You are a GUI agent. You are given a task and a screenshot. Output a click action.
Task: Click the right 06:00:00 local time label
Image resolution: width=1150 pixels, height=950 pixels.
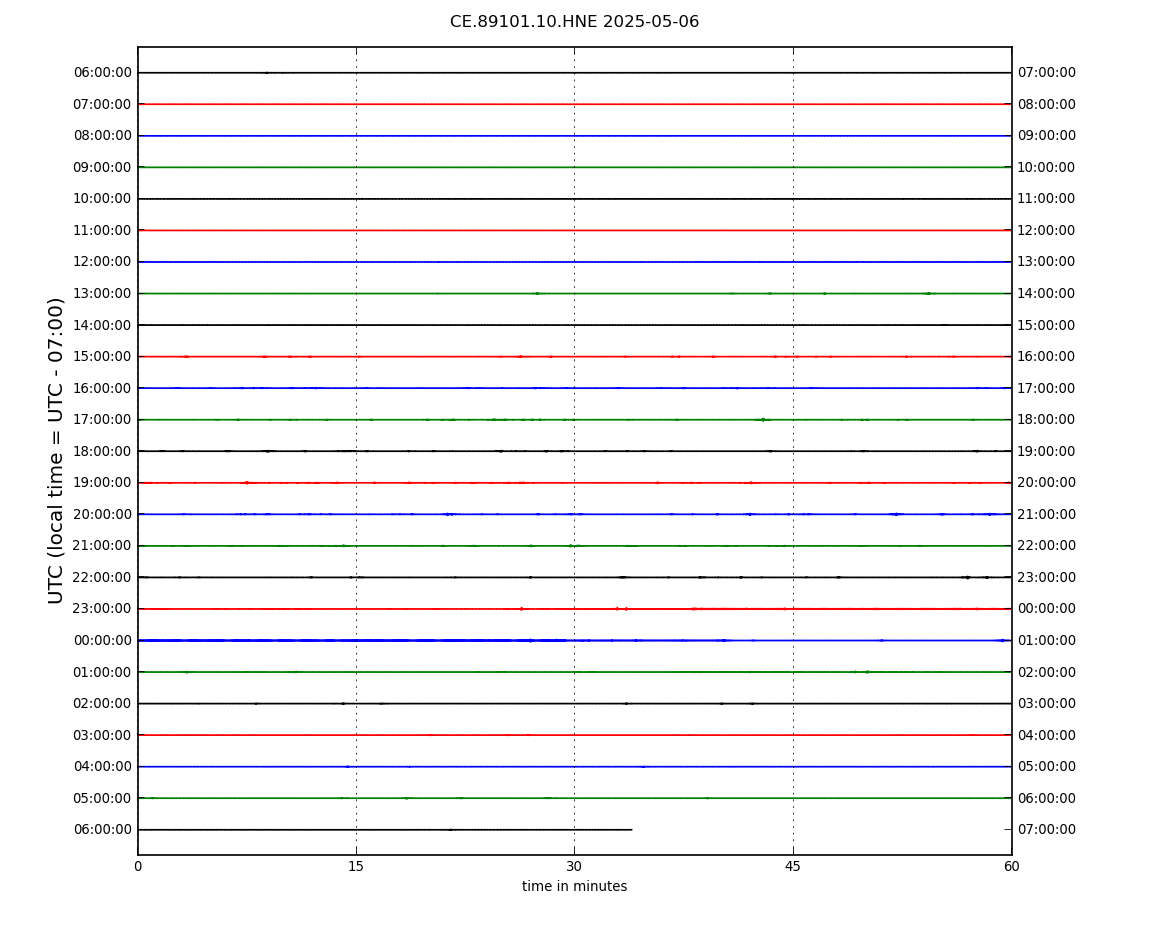coord(1047,798)
